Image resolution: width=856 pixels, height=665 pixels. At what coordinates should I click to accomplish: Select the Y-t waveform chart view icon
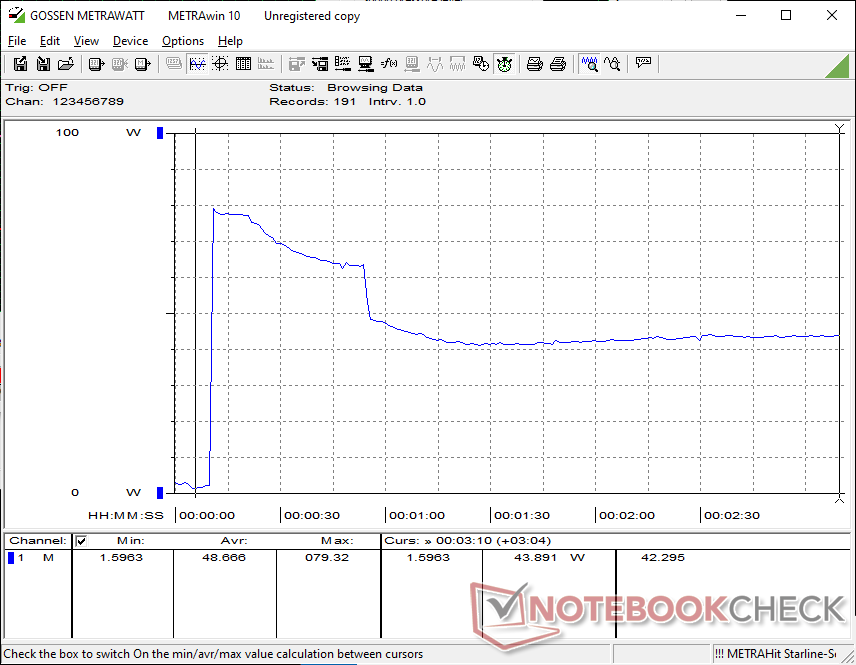click(x=197, y=64)
